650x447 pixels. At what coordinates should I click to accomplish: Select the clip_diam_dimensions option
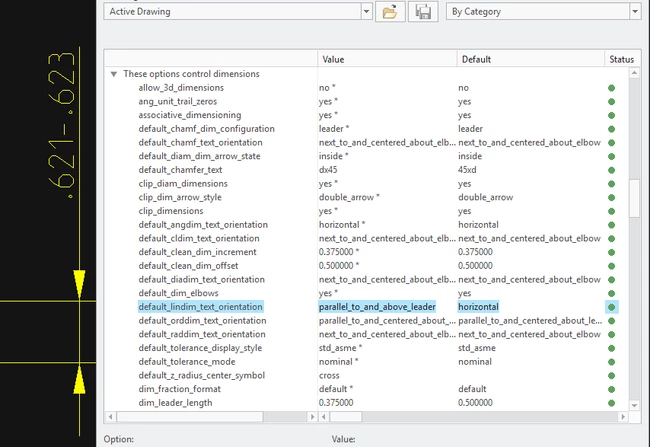[183, 184]
